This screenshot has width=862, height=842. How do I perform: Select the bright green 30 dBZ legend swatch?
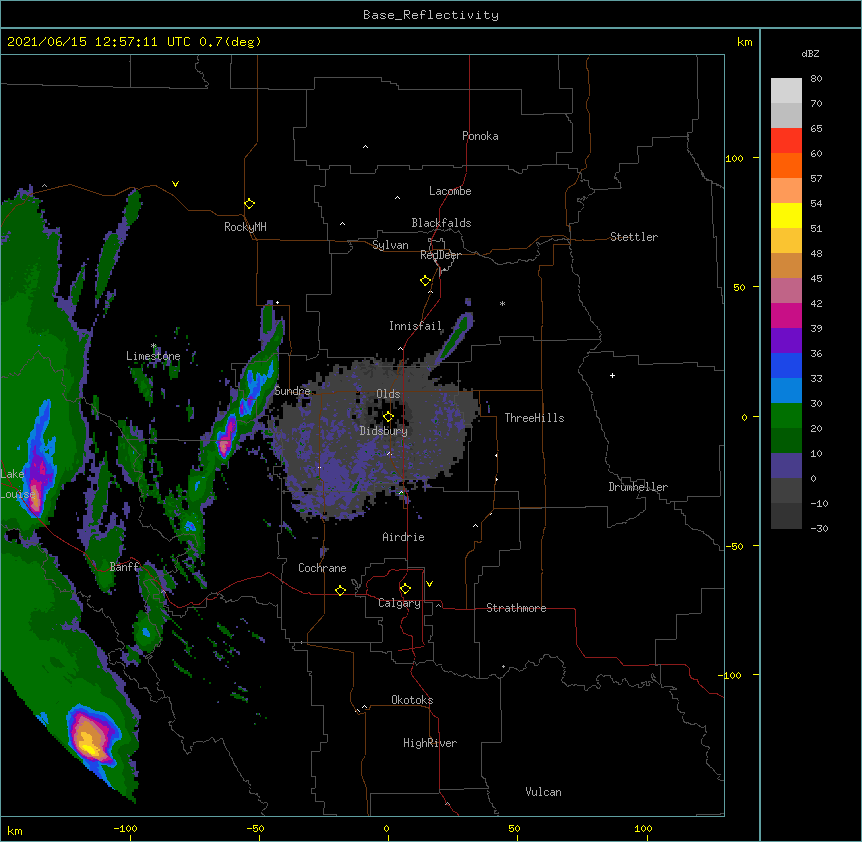coord(786,416)
